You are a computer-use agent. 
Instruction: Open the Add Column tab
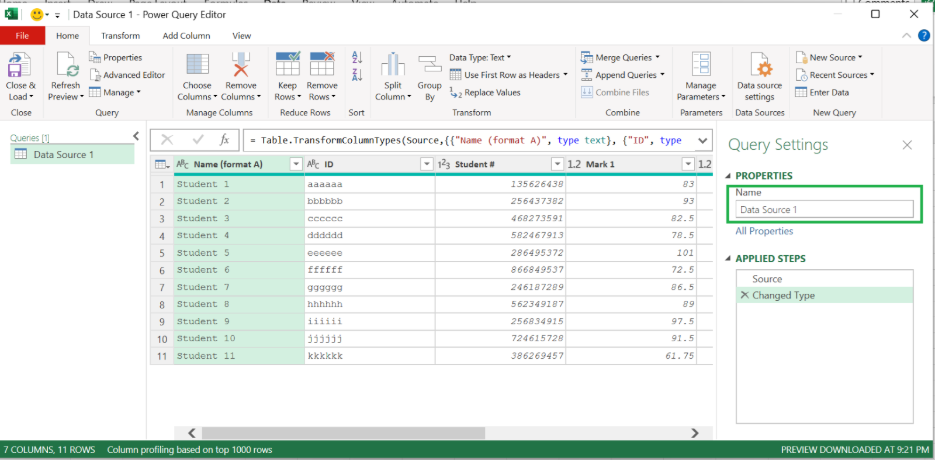[186, 36]
